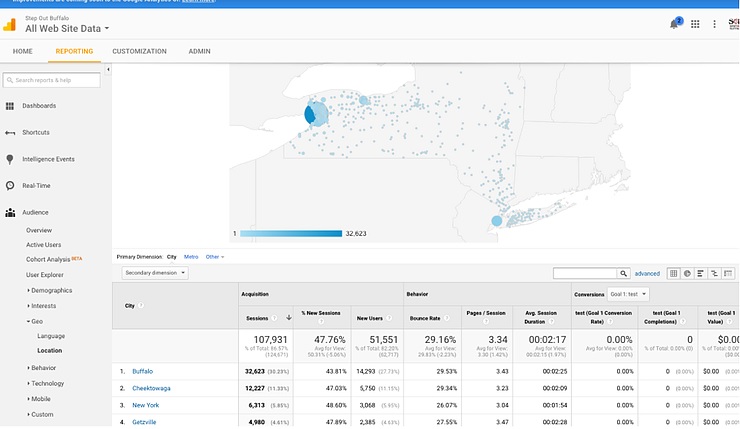The image size is (740, 429).
Task: Select City as primary dimension
Action: tap(171, 257)
